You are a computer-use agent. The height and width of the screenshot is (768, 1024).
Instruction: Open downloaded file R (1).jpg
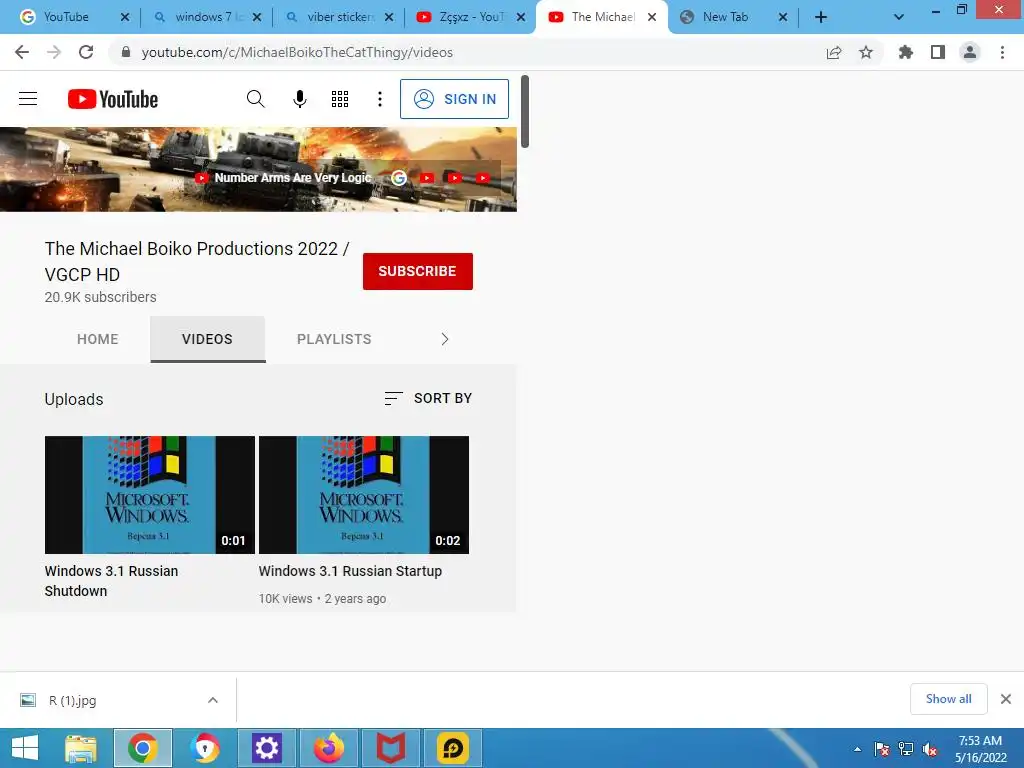(72, 701)
